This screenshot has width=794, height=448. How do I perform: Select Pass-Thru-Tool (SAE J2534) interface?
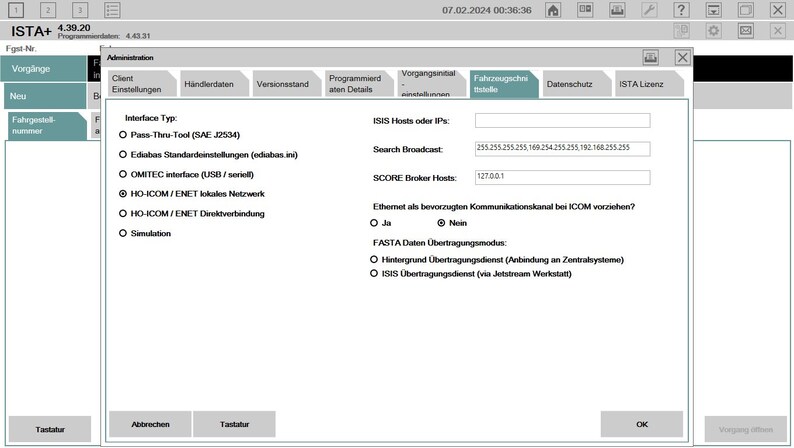tap(179, 135)
